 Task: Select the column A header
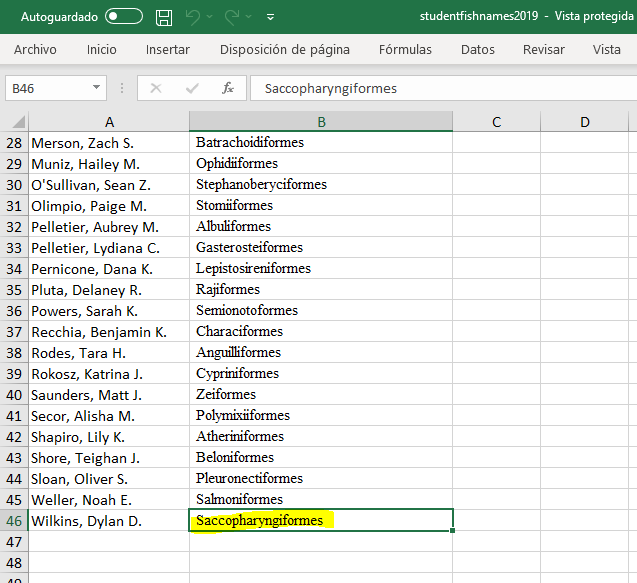108,122
